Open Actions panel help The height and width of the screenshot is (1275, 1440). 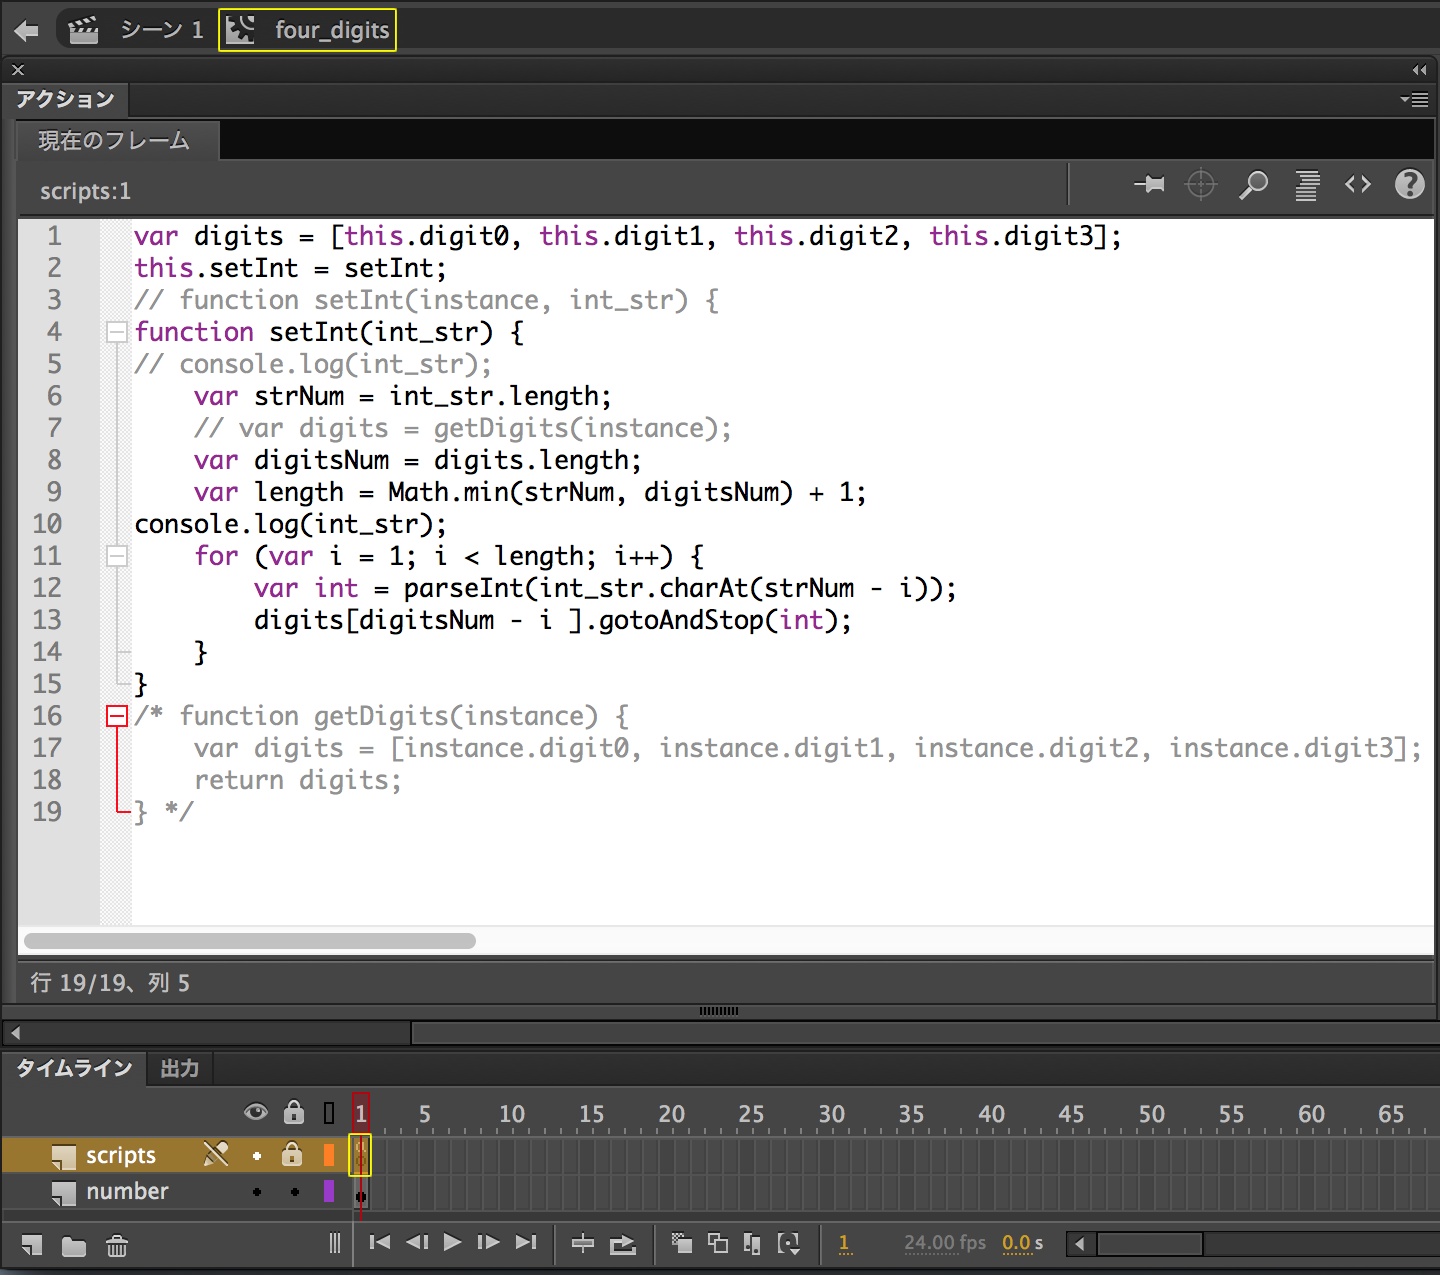(1410, 184)
